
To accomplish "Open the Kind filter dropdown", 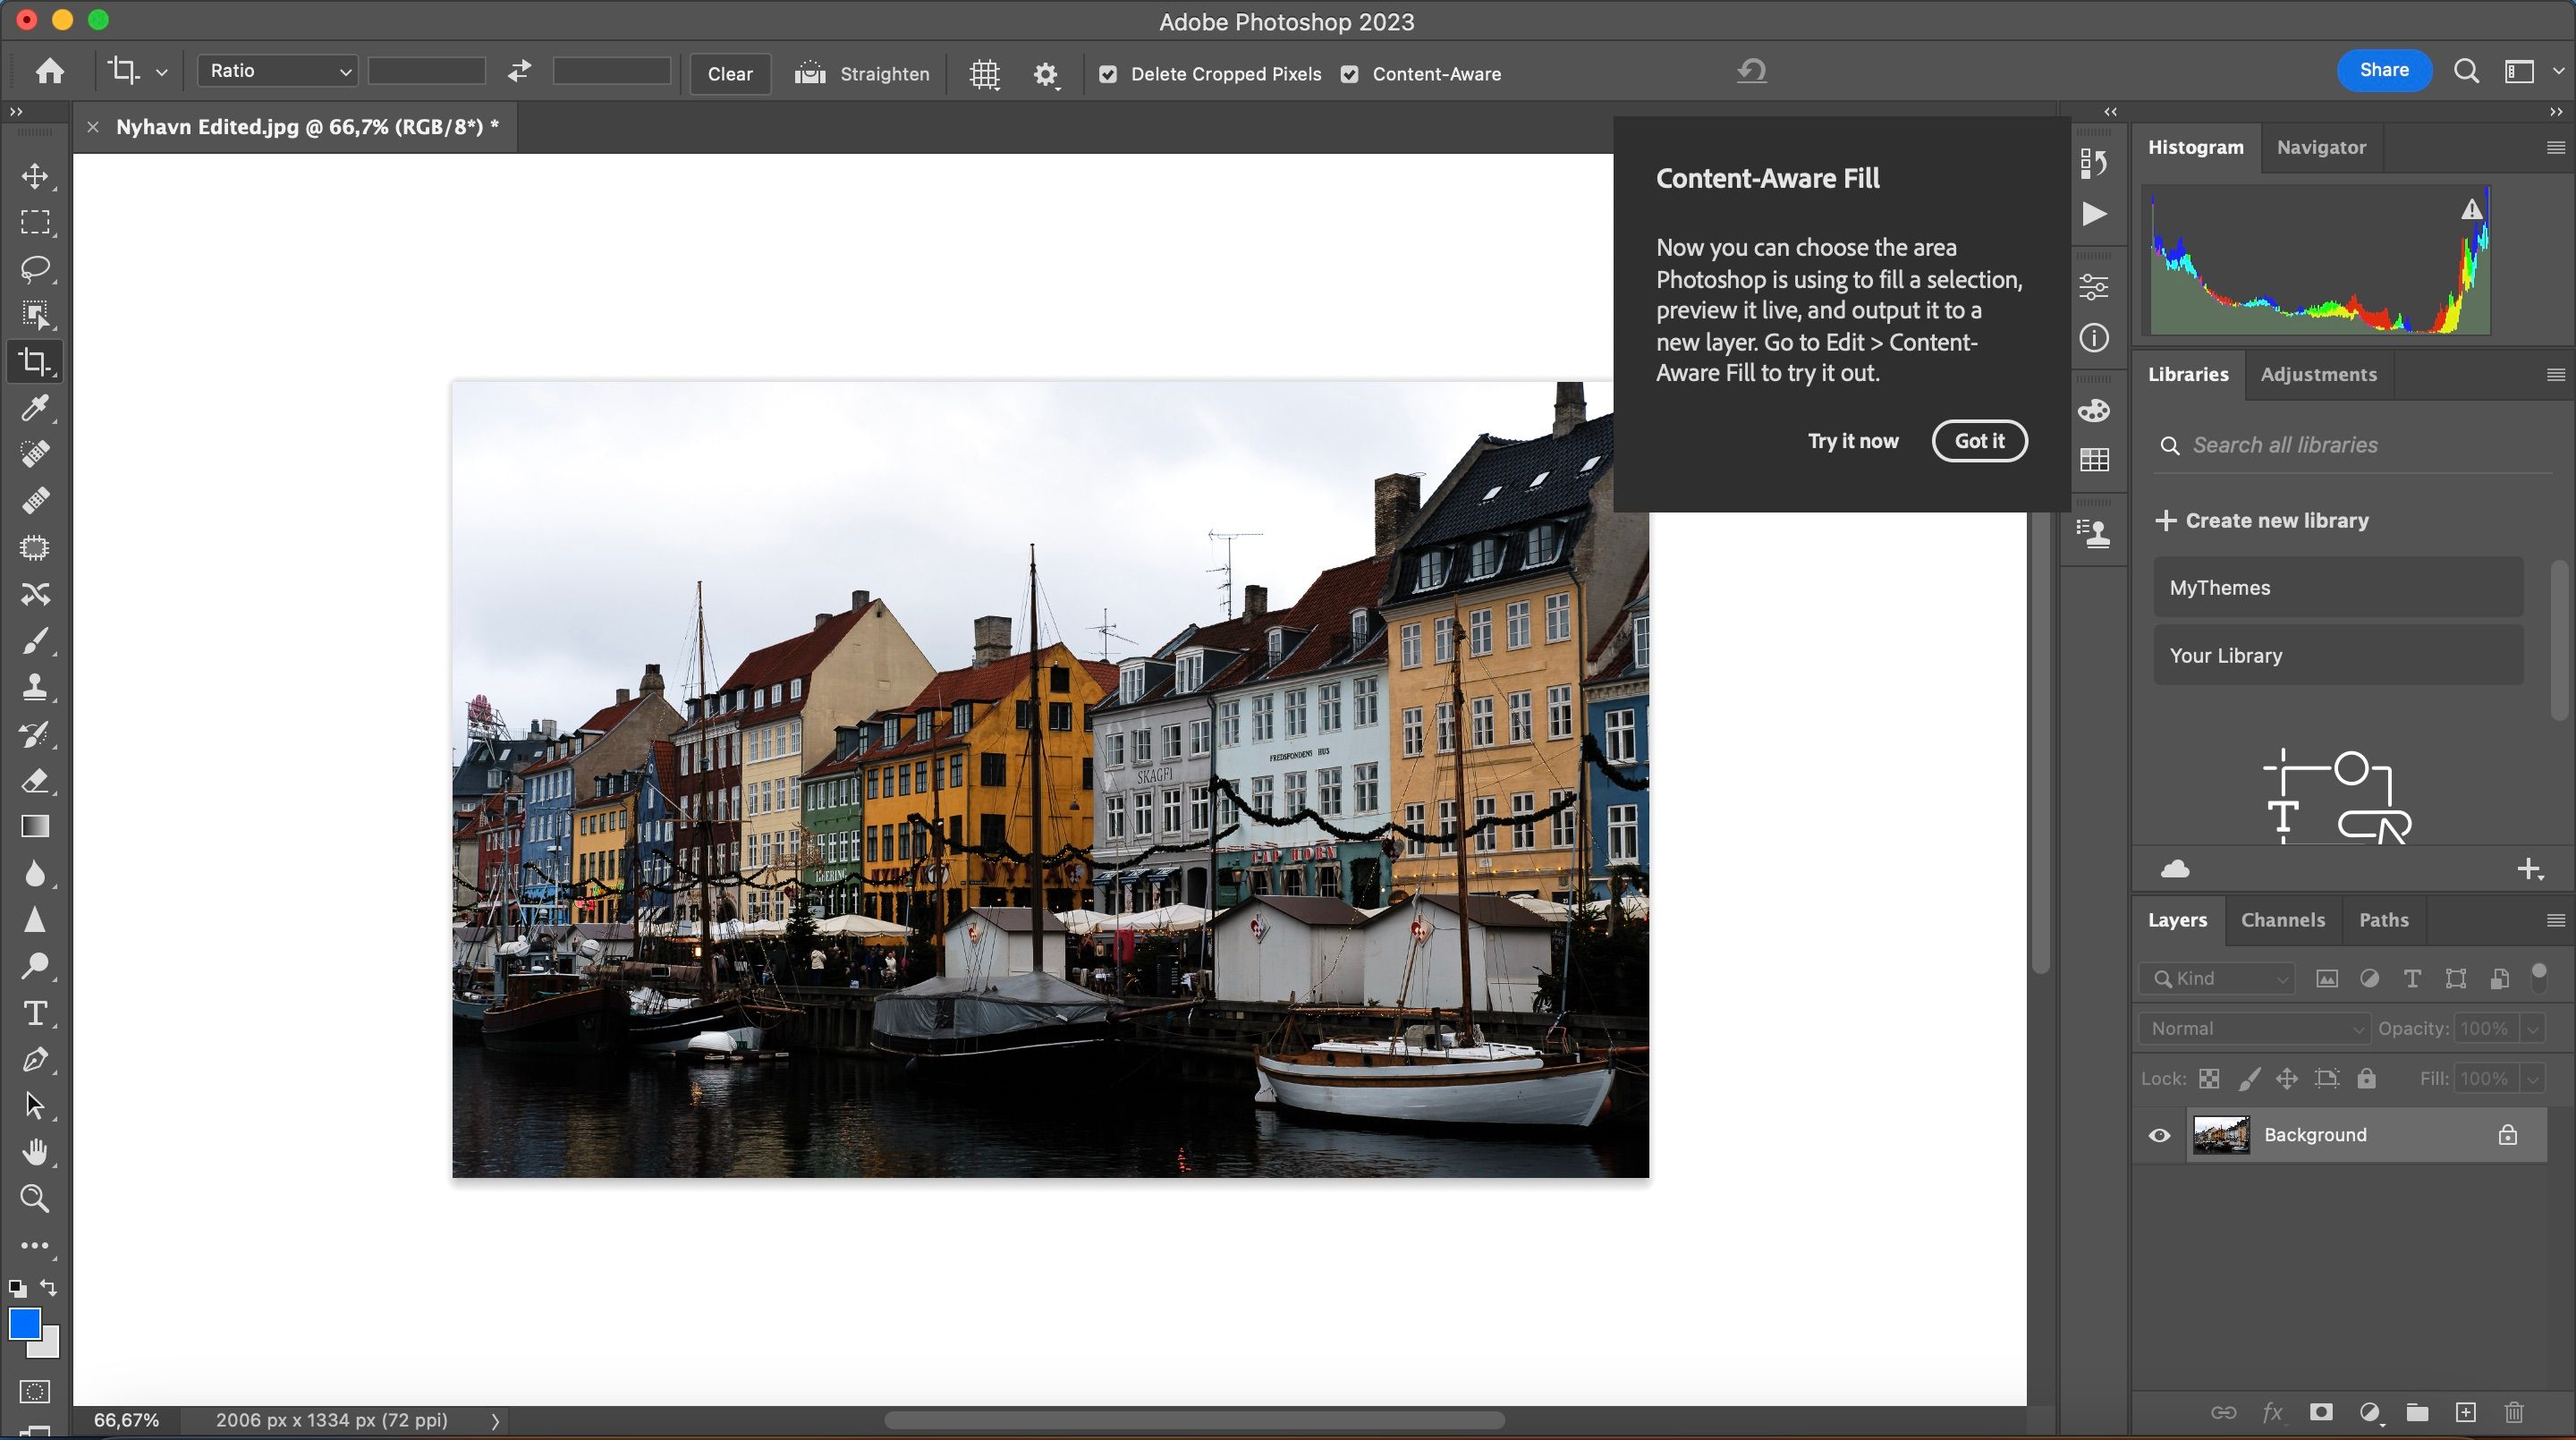I will (2216, 978).
